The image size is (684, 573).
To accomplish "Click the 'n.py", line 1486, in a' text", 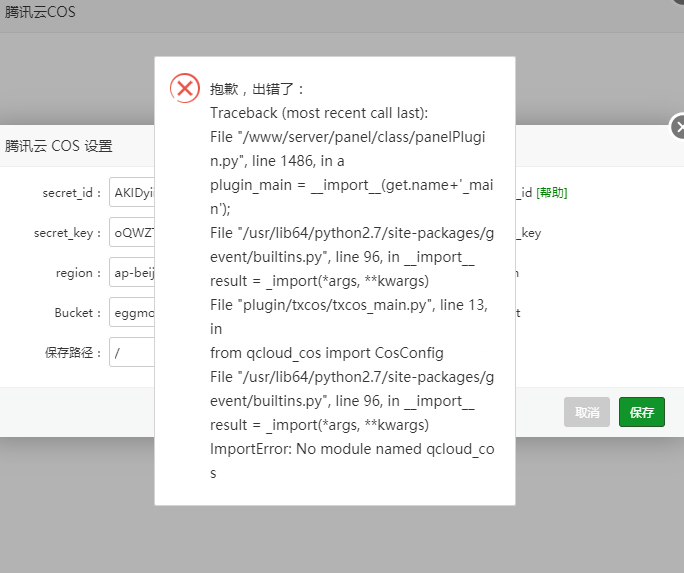I will (277, 161).
